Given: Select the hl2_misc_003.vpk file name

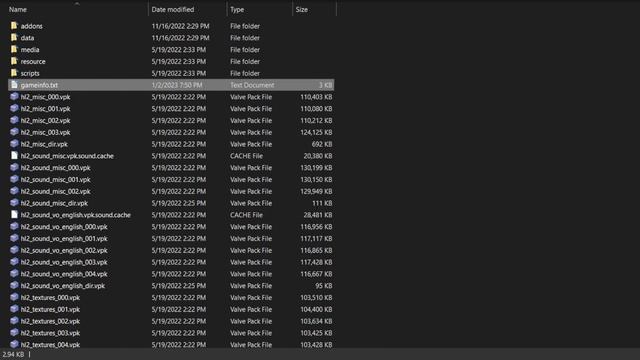Looking at the screenshot, I should click(x=45, y=133).
